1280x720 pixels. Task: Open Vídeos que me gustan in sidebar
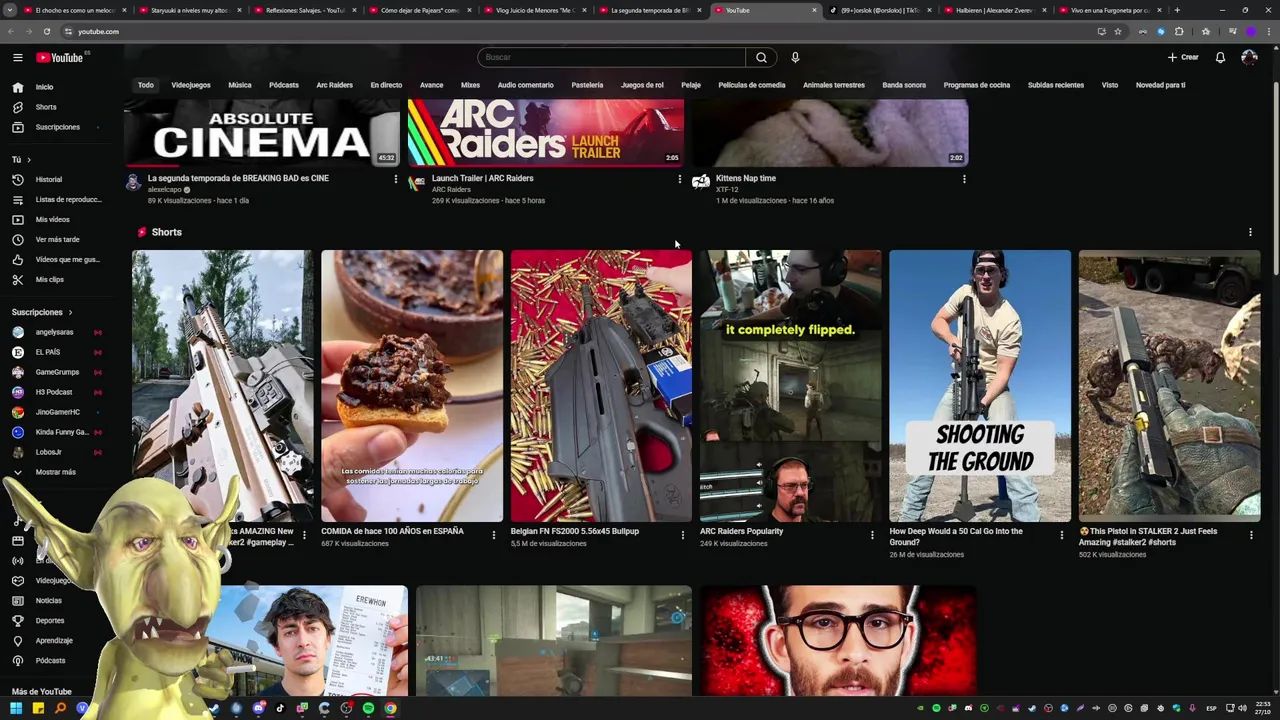[60, 259]
